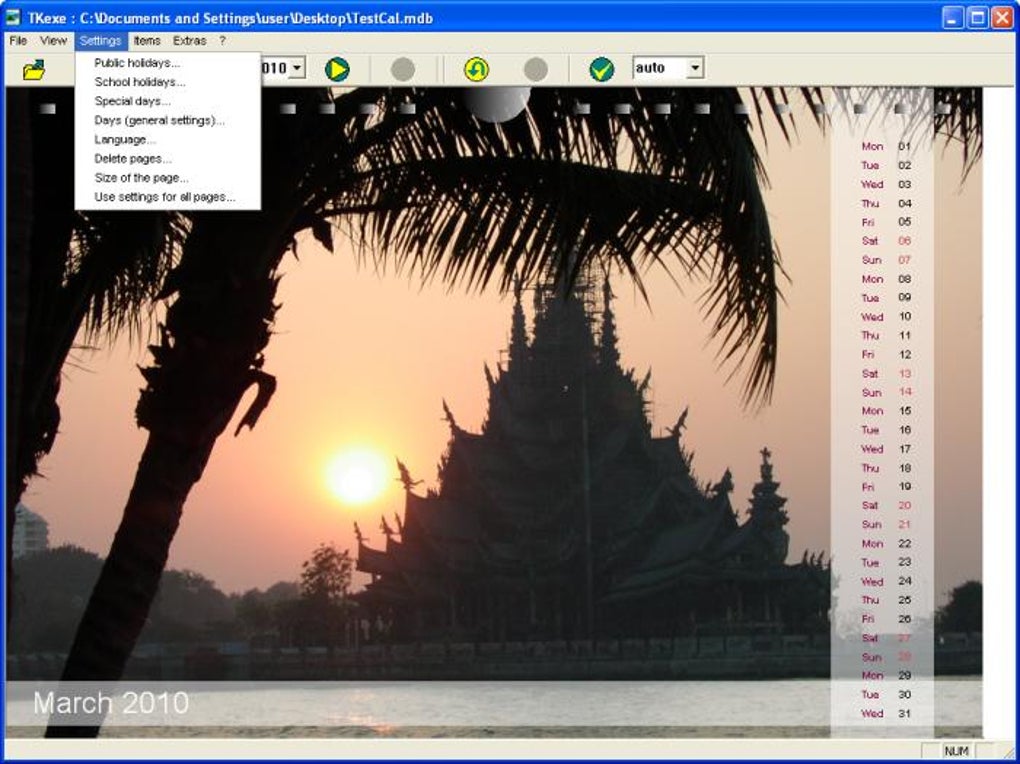Click the green checkmark icon
1020x764 pixels.
tap(602, 69)
